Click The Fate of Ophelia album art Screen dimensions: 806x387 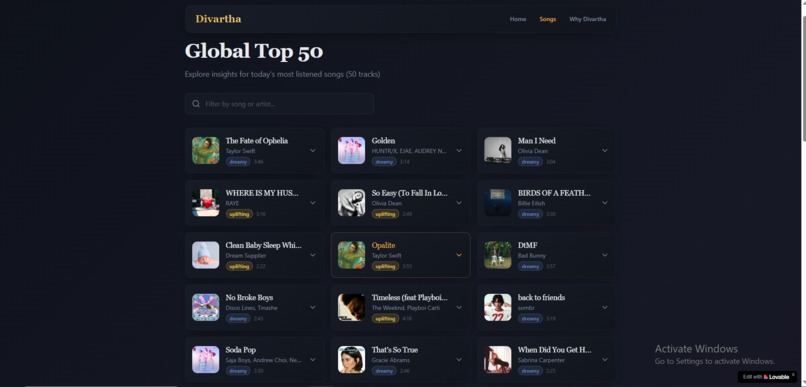[206, 151]
